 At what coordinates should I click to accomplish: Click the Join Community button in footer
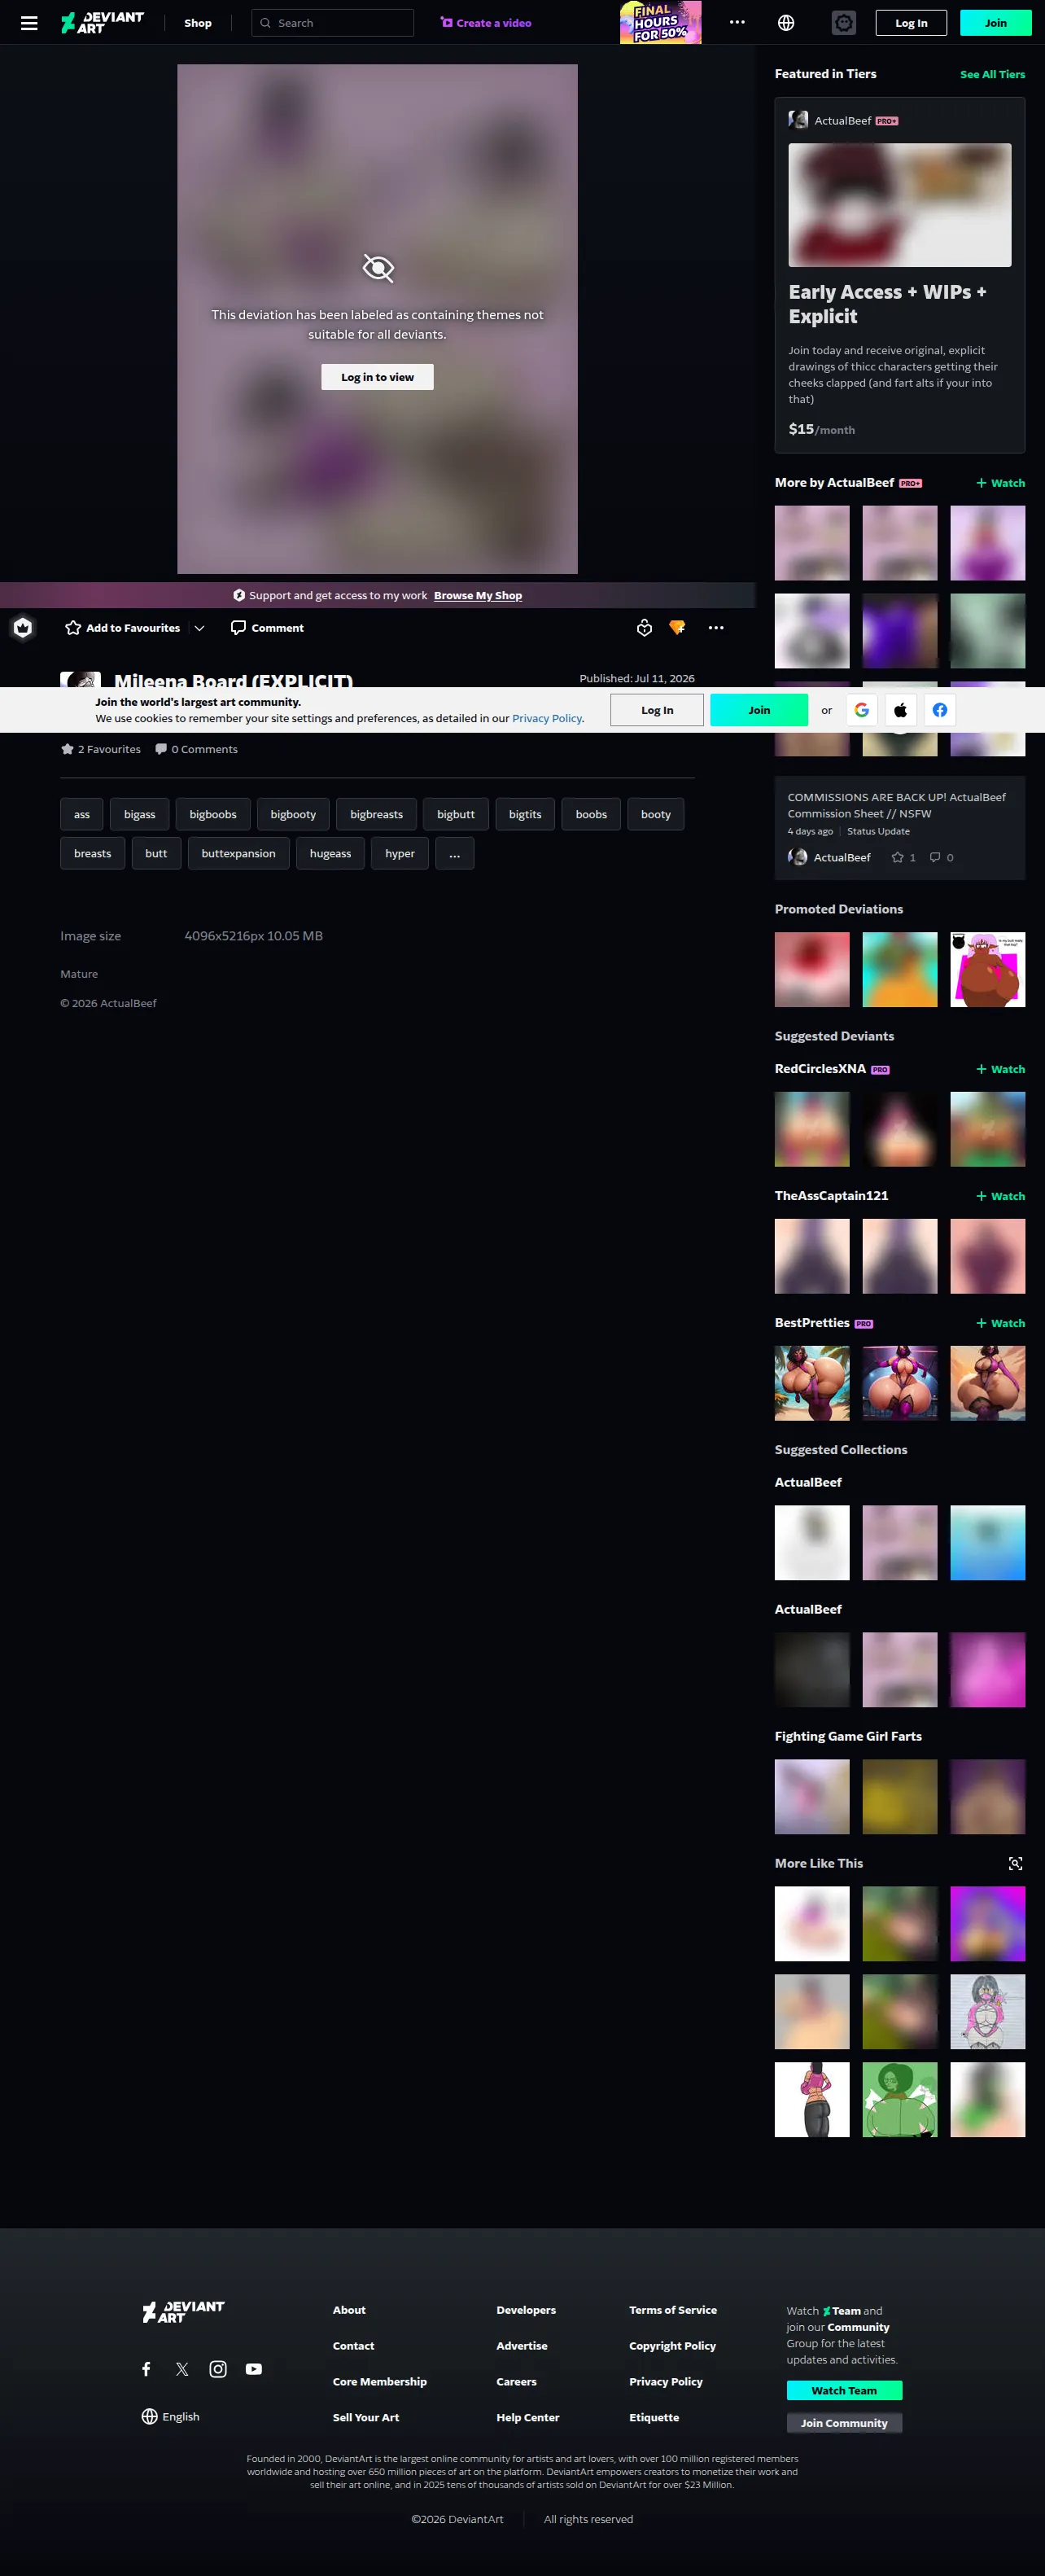click(x=844, y=2423)
